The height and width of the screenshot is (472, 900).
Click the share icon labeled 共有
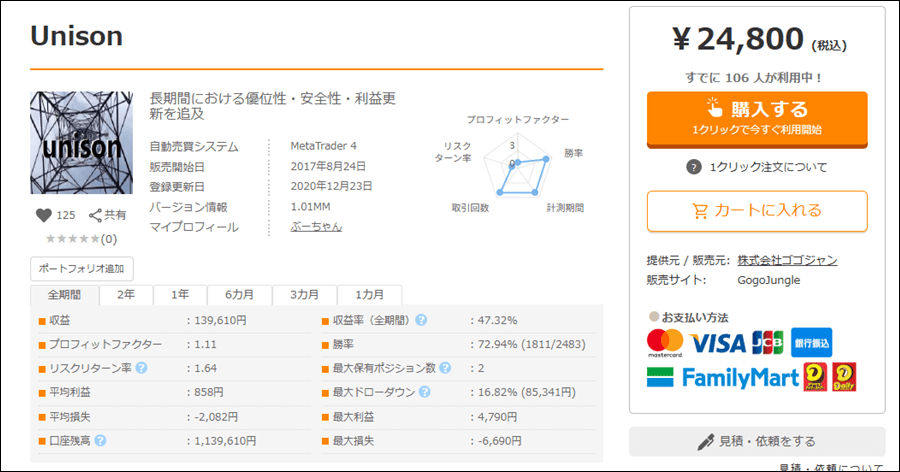[x=95, y=215]
